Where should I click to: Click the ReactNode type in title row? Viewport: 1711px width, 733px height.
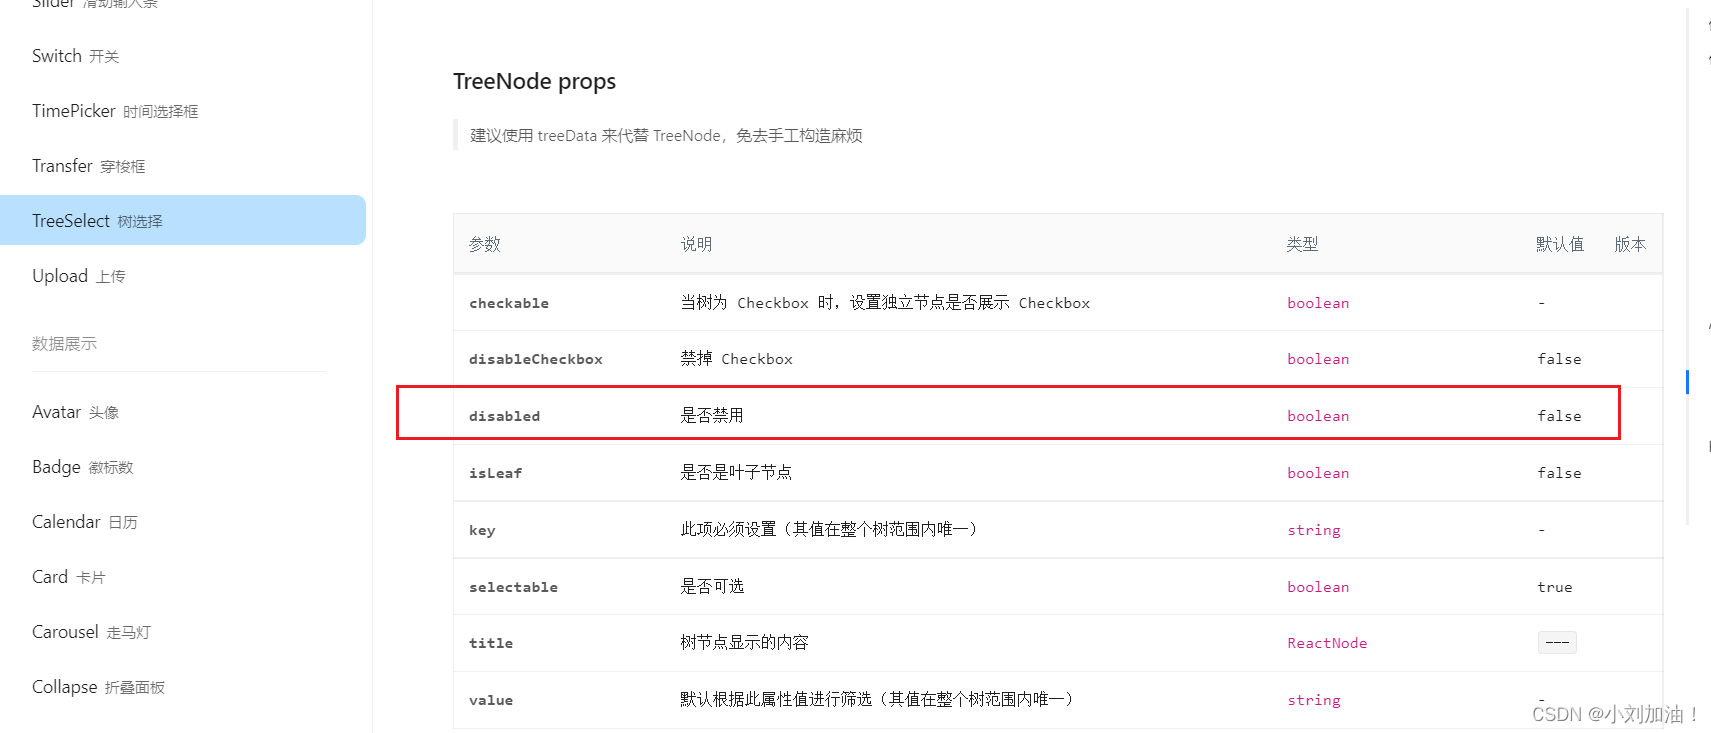(x=1327, y=643)
